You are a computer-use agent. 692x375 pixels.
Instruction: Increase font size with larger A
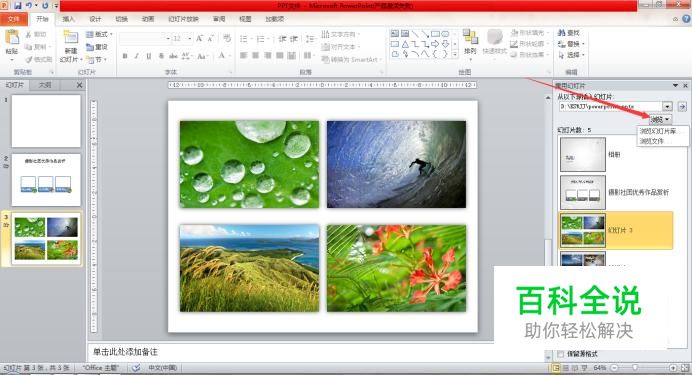point(199,38)
